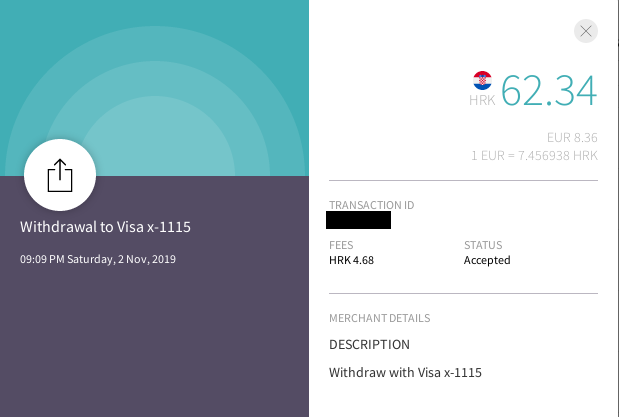The height and width of the screenshot is (417, 619).
Task: Click the EUR 8.36 converted amount
Action: pyautogui.click(x=572, y=137)
